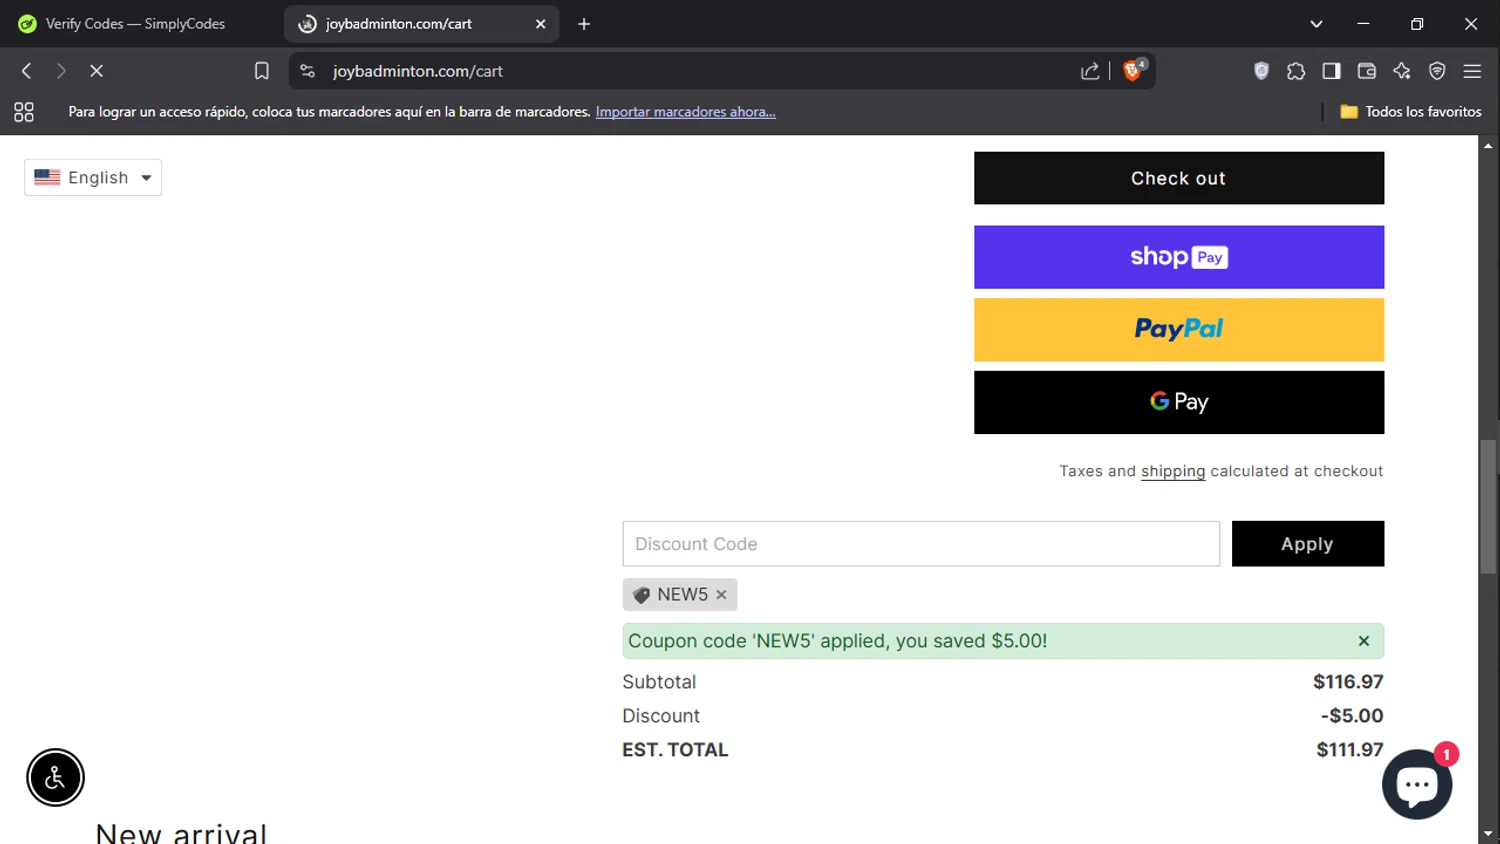Click the coupon applied saved $5.00 message

(x=838, y=641)
